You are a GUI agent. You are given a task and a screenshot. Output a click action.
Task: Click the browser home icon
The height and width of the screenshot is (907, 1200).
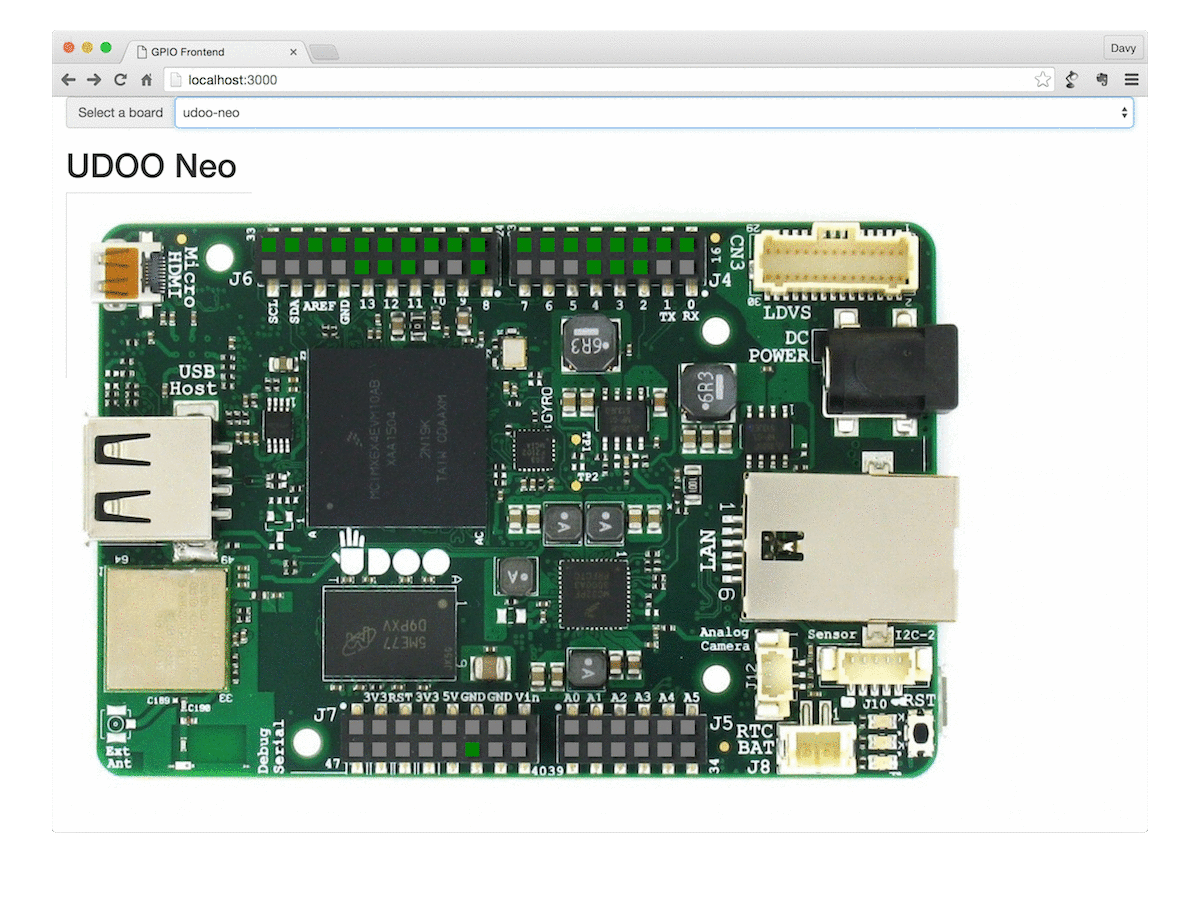146,80
